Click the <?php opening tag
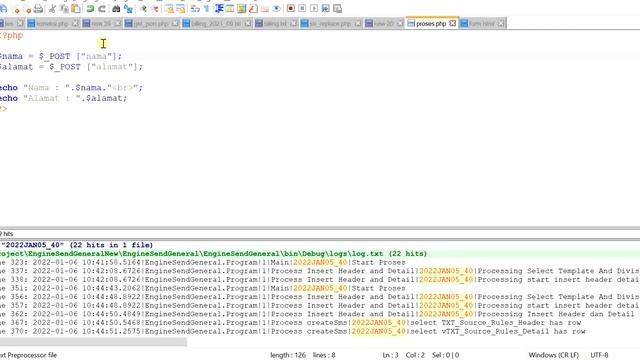Screen dimensions: 640x360 pyautogui.click(x=11, y=36)
